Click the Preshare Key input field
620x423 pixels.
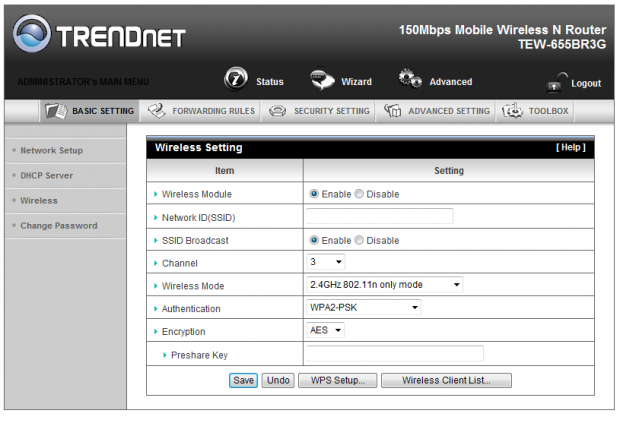pyautogui.click(x=395, y=353)
